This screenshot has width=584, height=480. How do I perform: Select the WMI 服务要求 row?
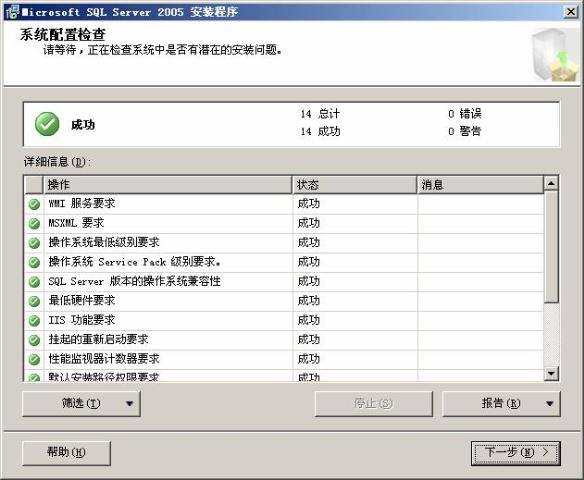[284, 204]
